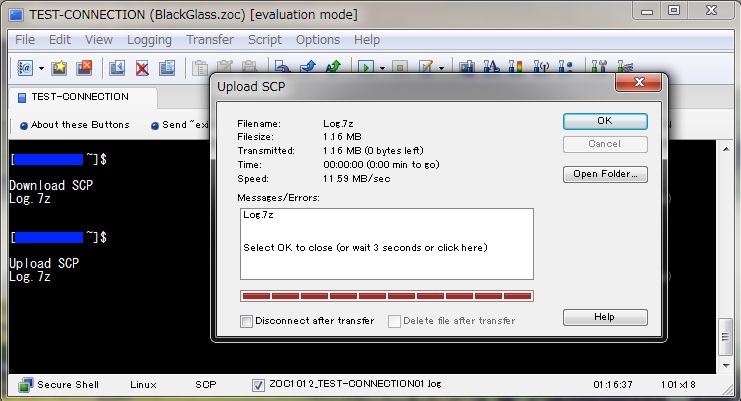Click the greyed Cancel button
The height and width of the screenshot is (401, 741).
605,144
